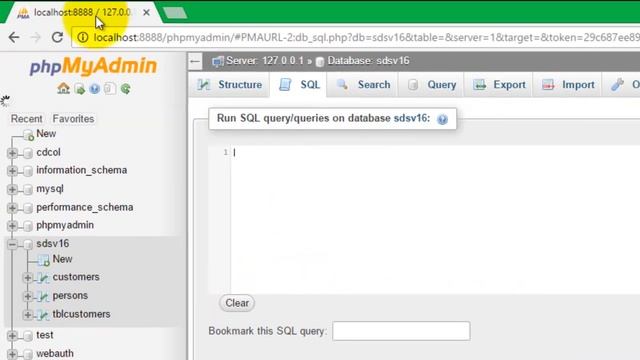Image resolution: width=640 pixels, height=360 pixels.
Task: Click the tblcustomers table icon
Action: (x=43, y=315)
